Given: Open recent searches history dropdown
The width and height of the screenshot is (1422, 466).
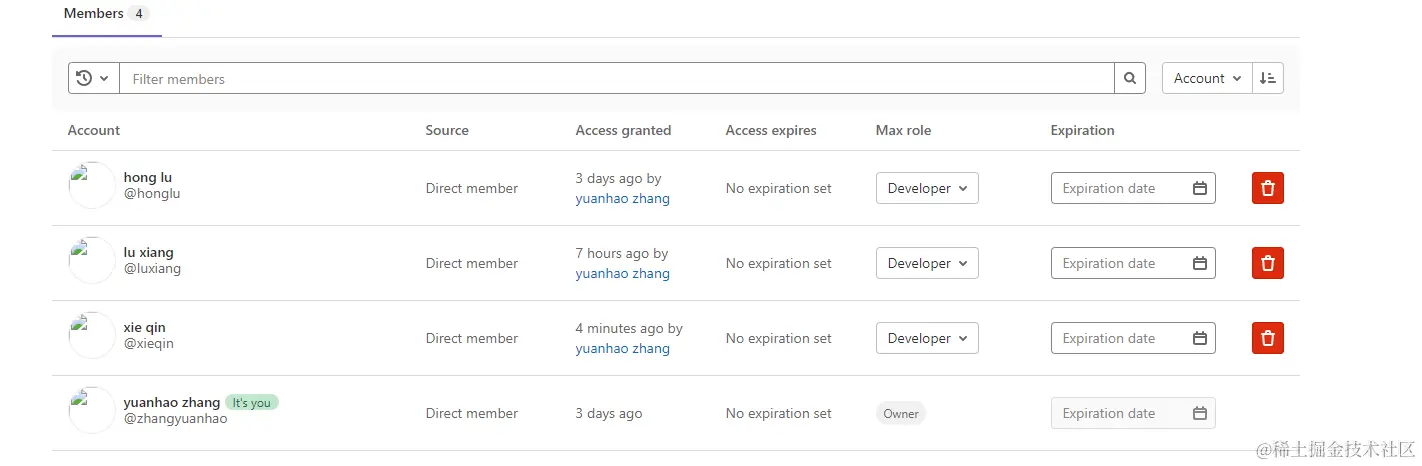Looking at the screenshot, I should [93, 78].
